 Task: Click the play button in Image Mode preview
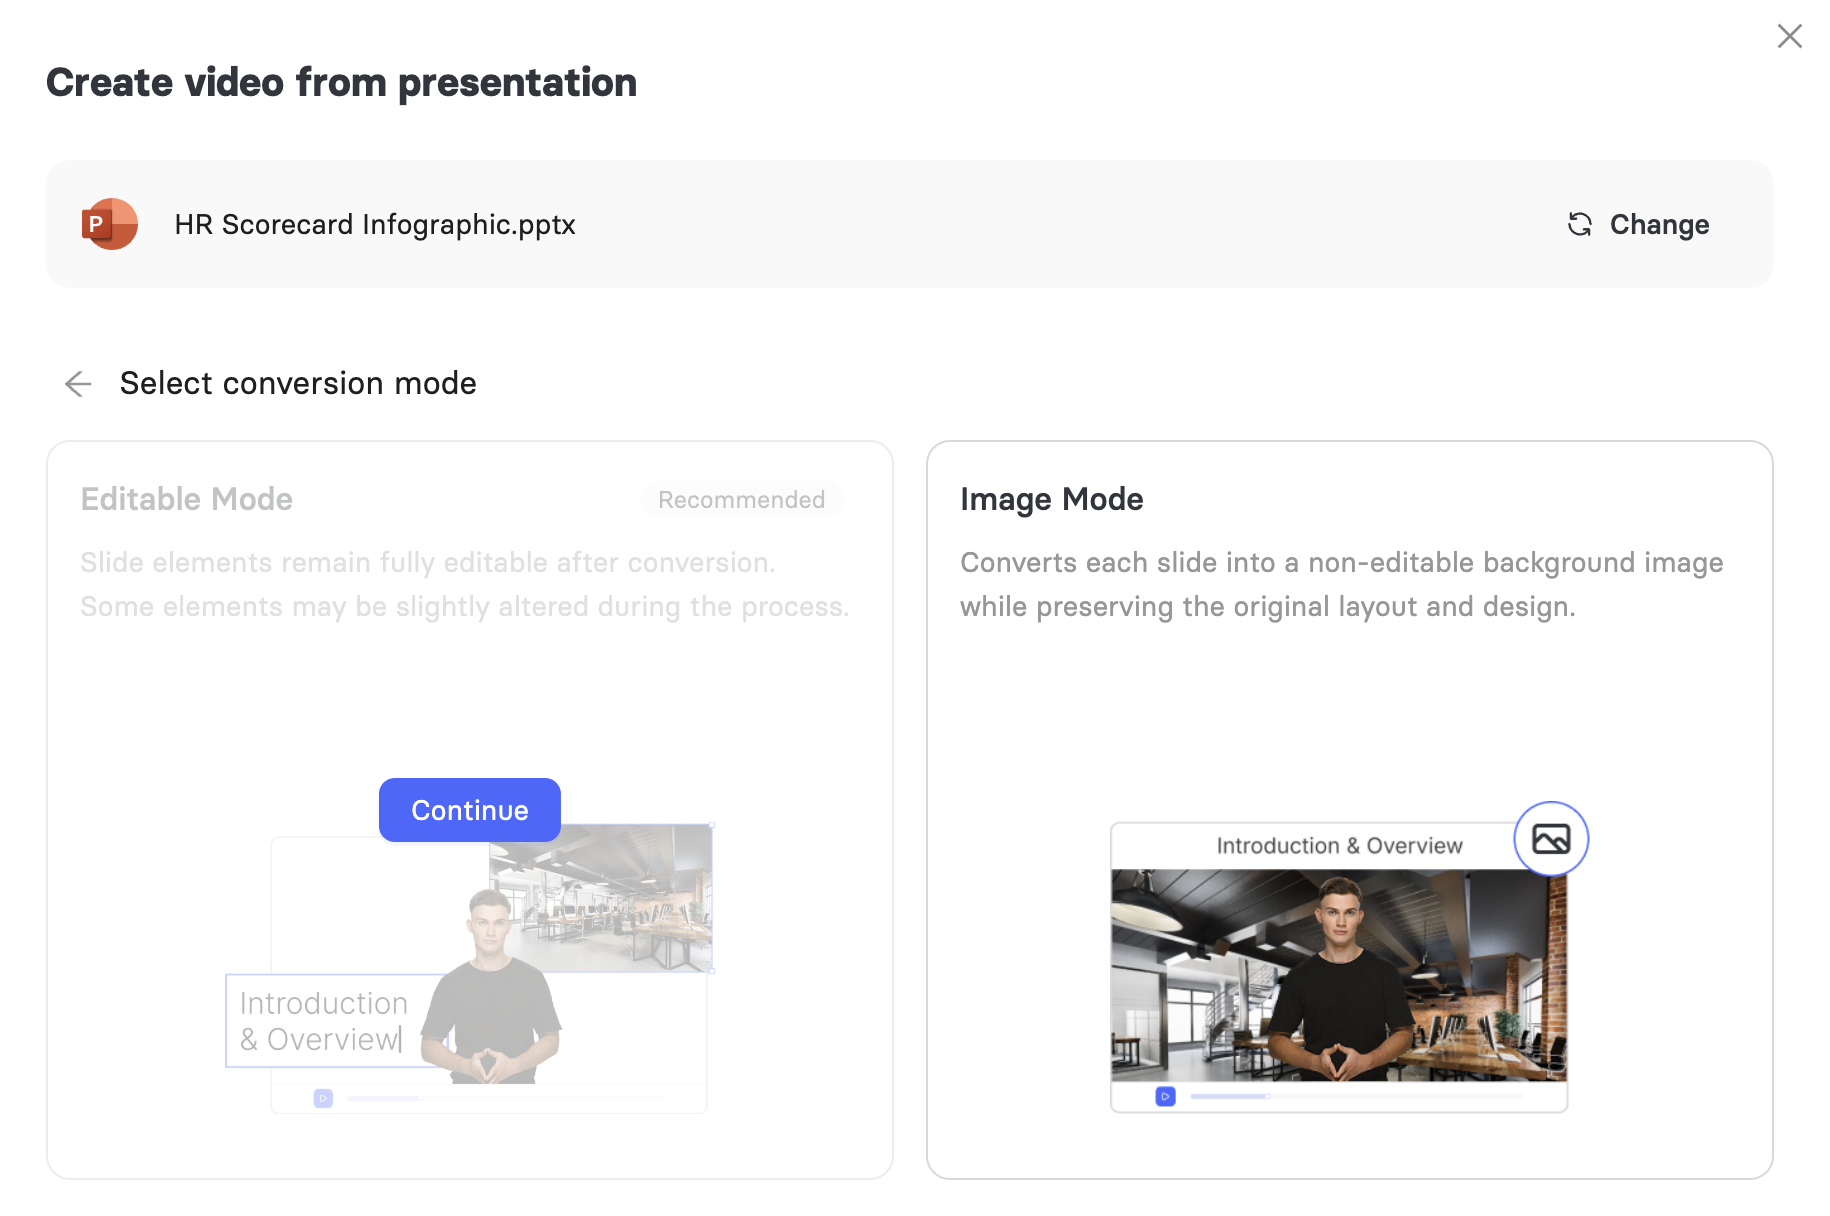point(1165,1096)
